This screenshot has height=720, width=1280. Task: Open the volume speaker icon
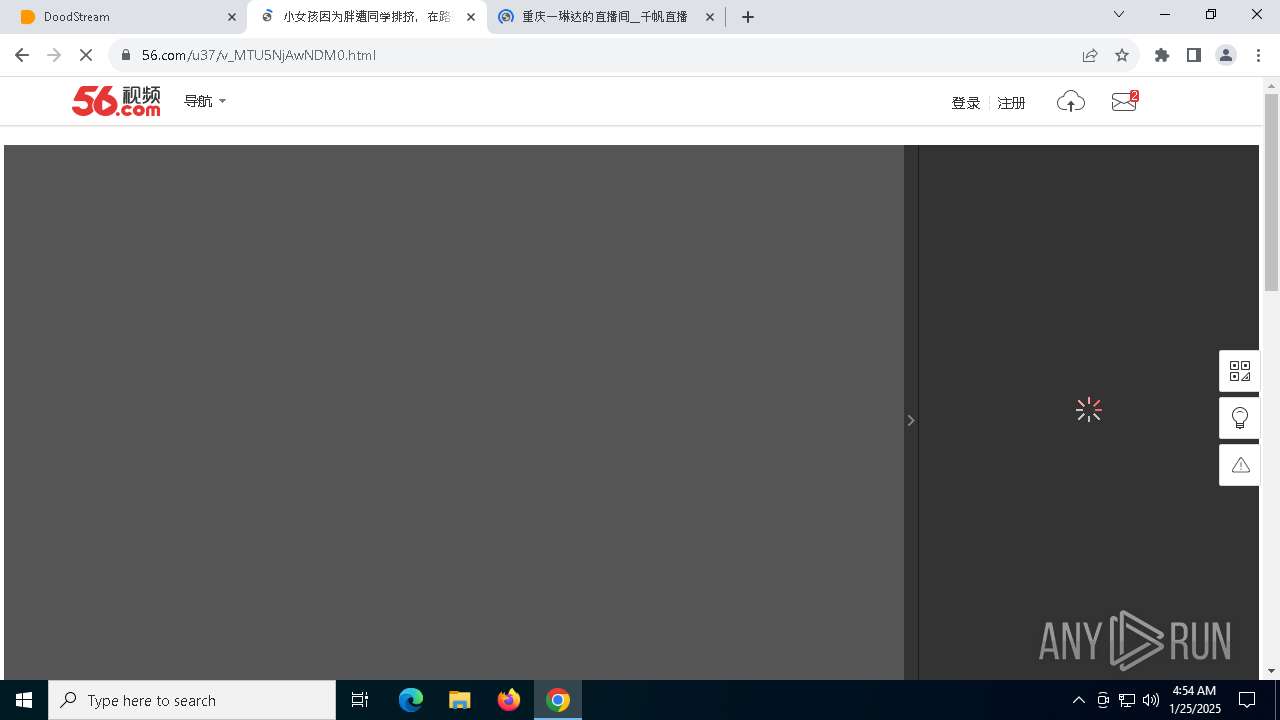[1151, 700]
